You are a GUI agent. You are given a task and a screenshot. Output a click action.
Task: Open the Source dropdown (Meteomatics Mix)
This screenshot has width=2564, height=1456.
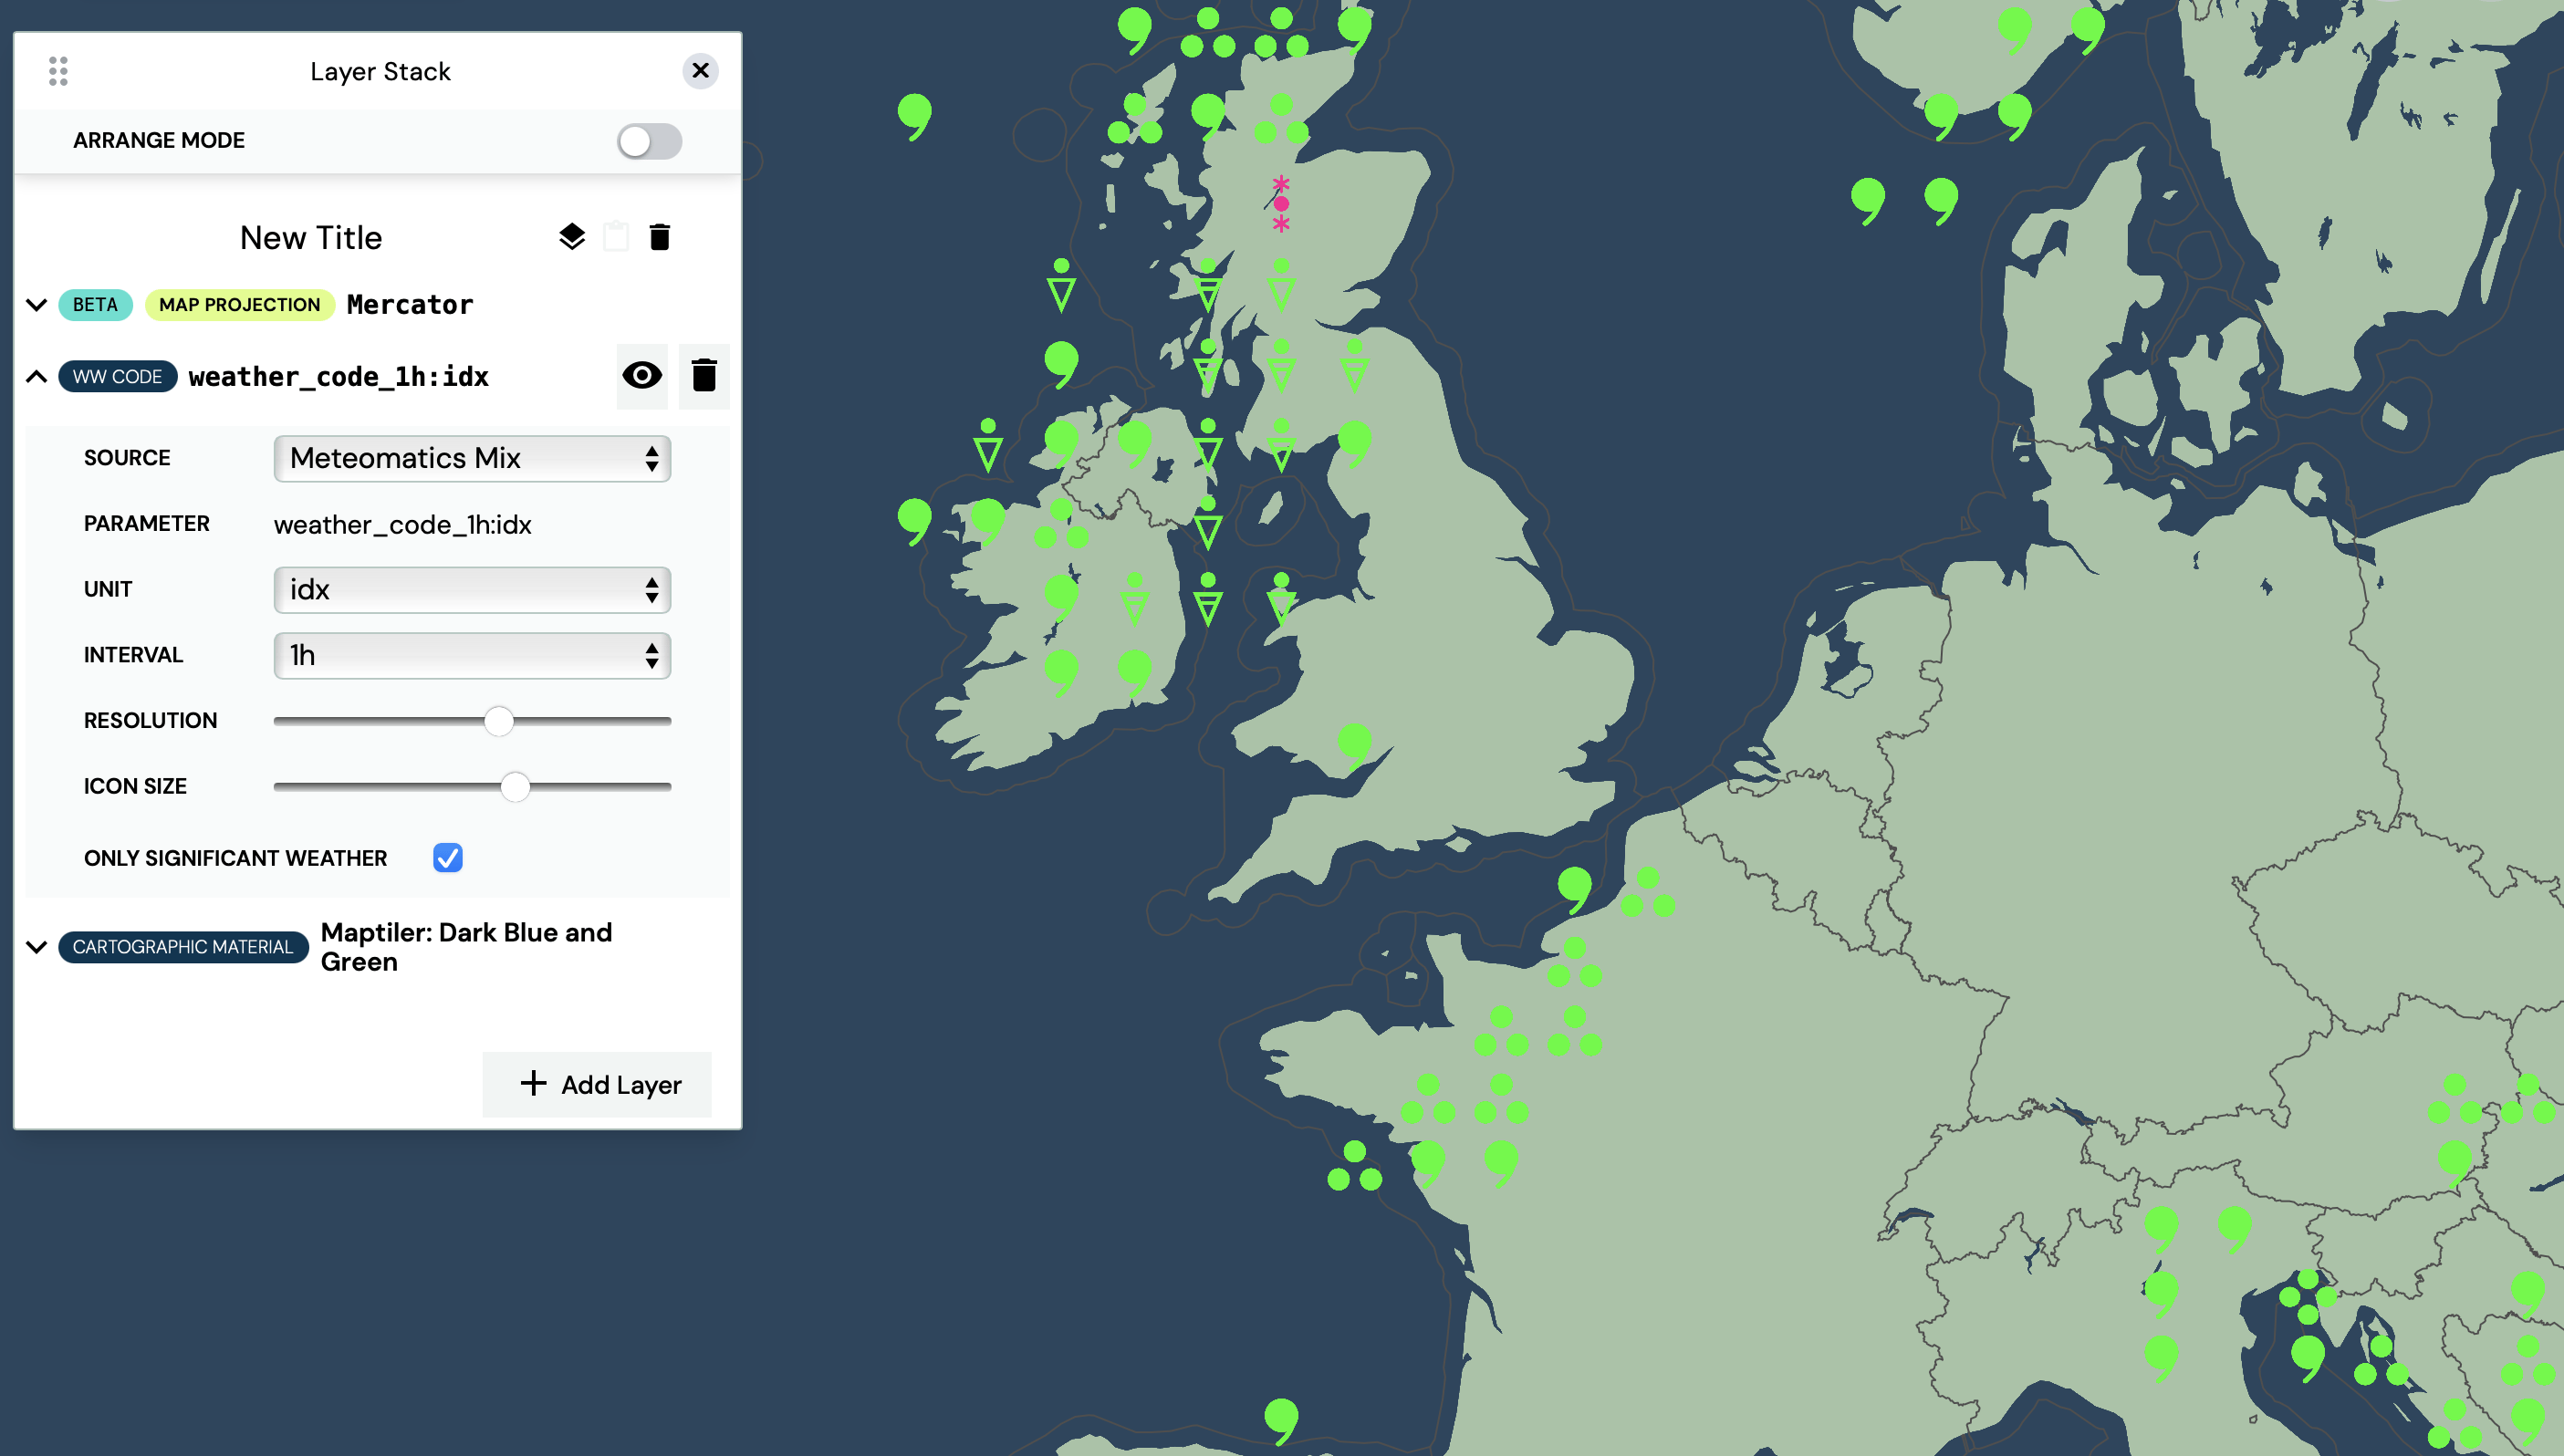(x=472, y=458)
